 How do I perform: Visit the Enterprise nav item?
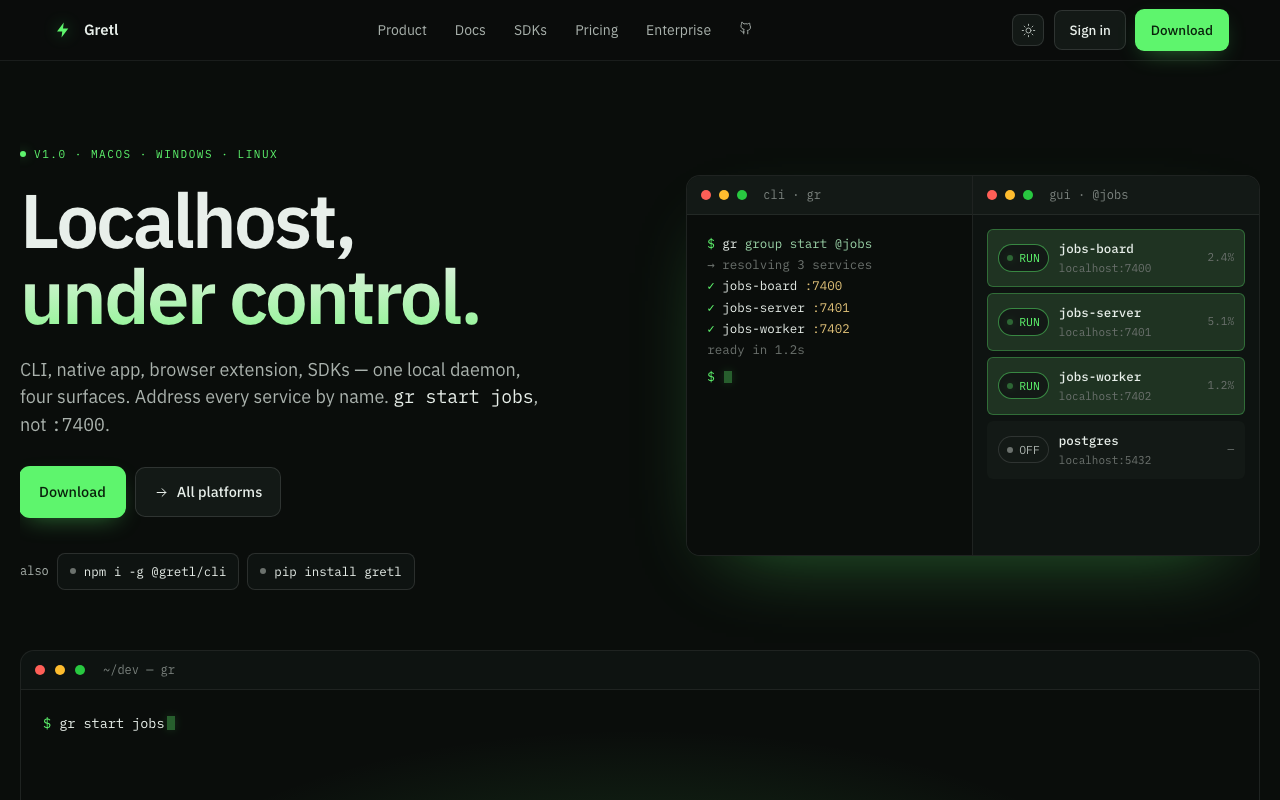[x=678, y=30]
